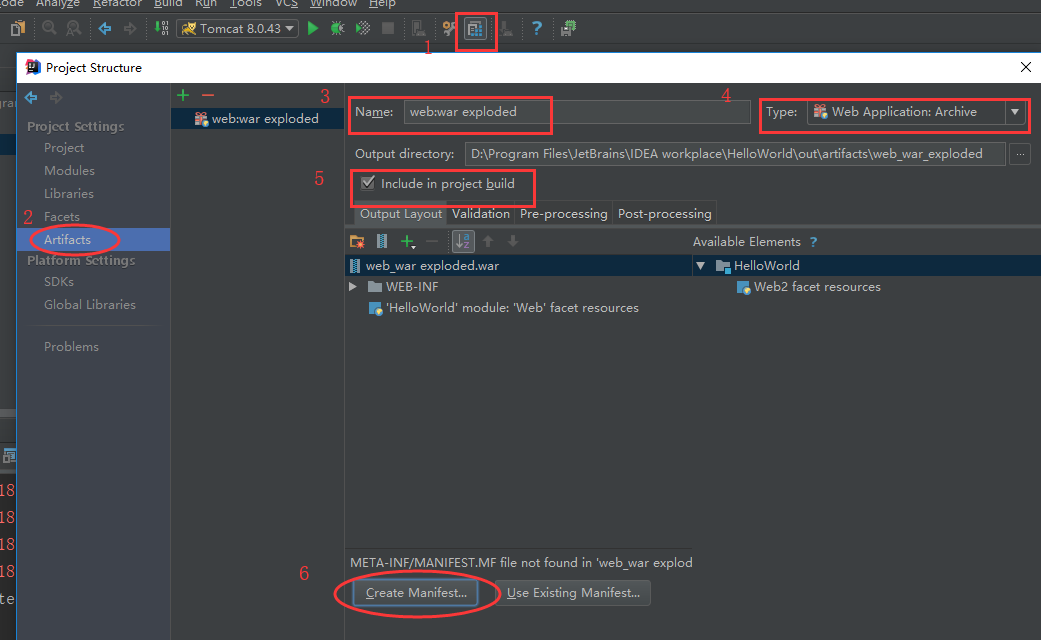Add copy of element plus dropdown
Viewport: 1041px width, 640px height.
click(x=408, y=242)
